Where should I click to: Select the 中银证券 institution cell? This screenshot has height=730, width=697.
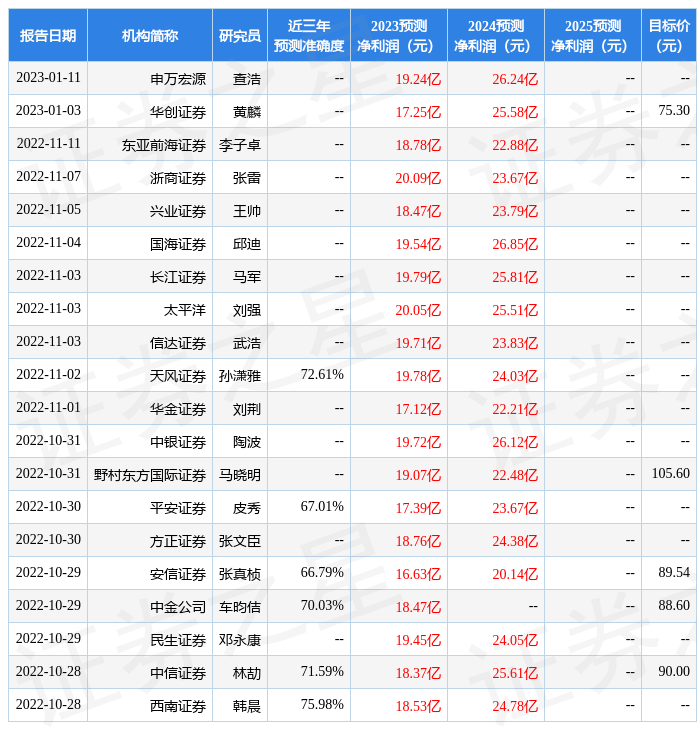[x=150, y=441]
